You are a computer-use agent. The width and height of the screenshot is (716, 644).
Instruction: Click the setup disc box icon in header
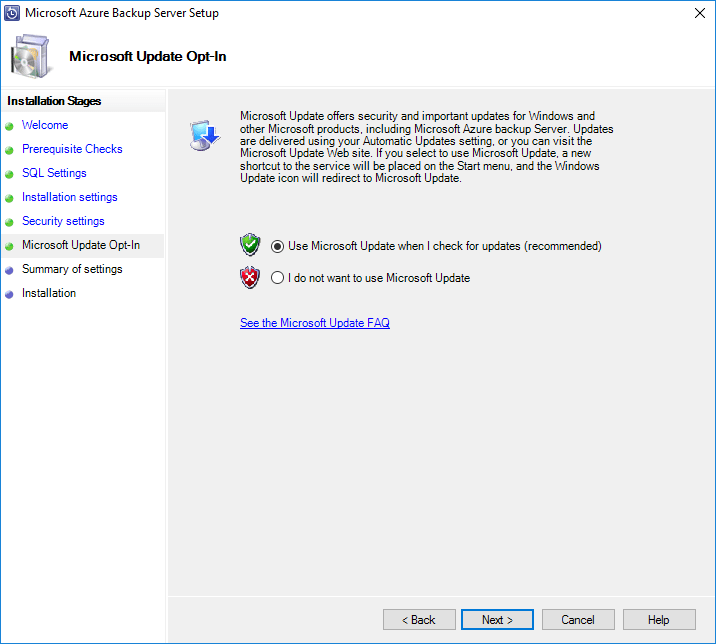31,56
